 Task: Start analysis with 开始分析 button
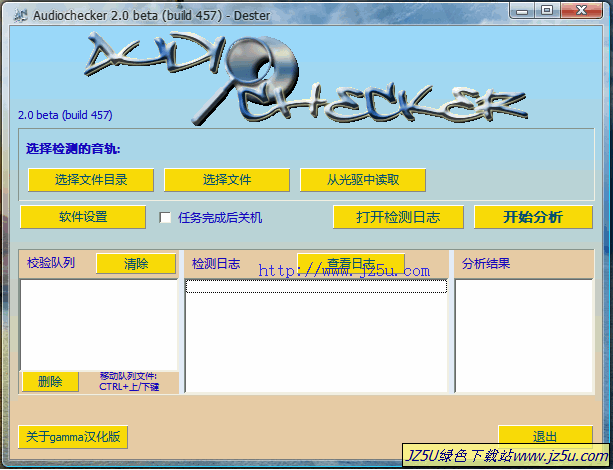tap(533, 217)
